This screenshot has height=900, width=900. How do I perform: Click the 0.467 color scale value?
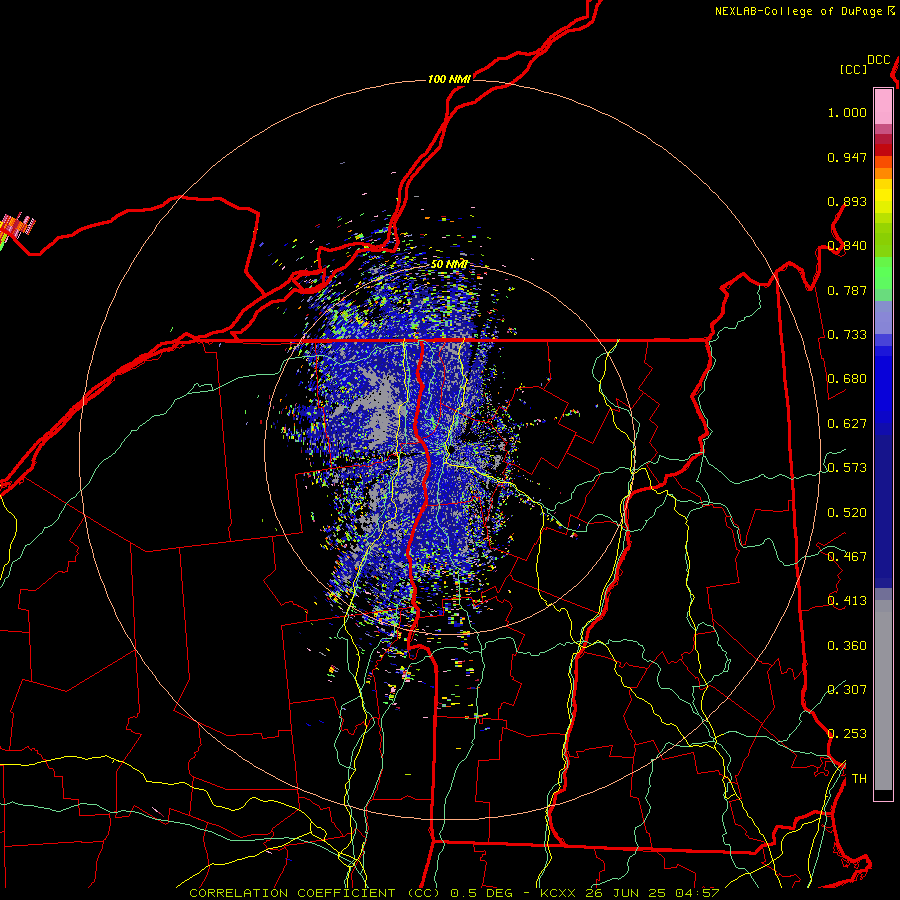[x=847, y=557]
